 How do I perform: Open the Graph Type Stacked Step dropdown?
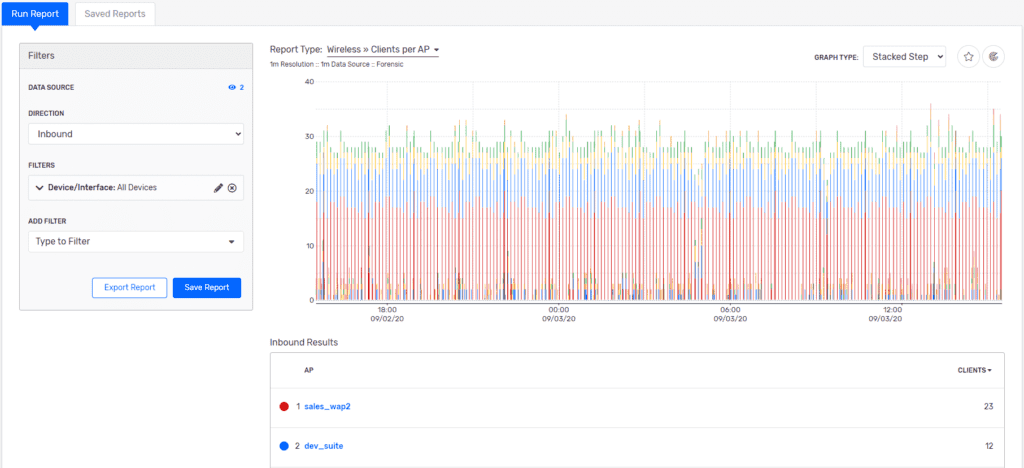coord(904,57)
